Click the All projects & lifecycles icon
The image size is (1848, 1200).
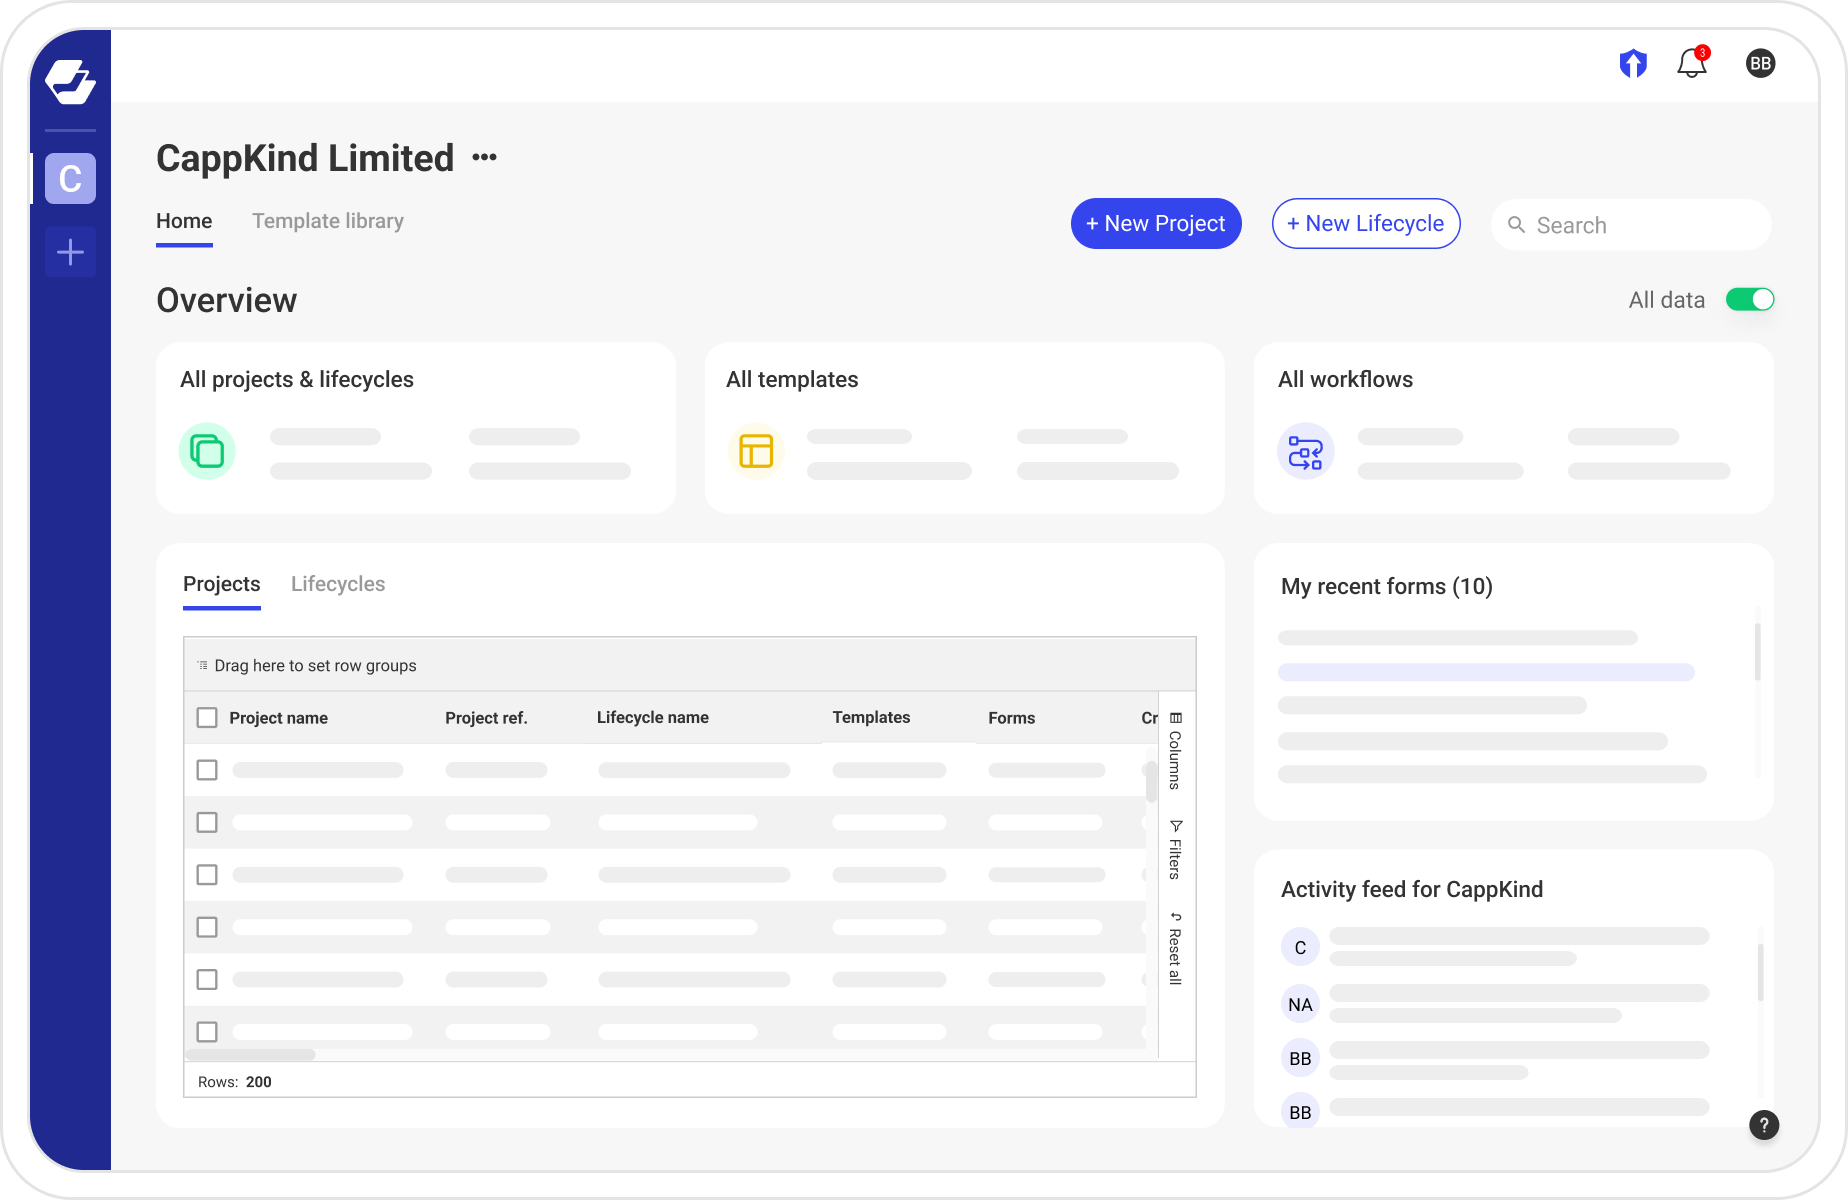click(207, 451)
